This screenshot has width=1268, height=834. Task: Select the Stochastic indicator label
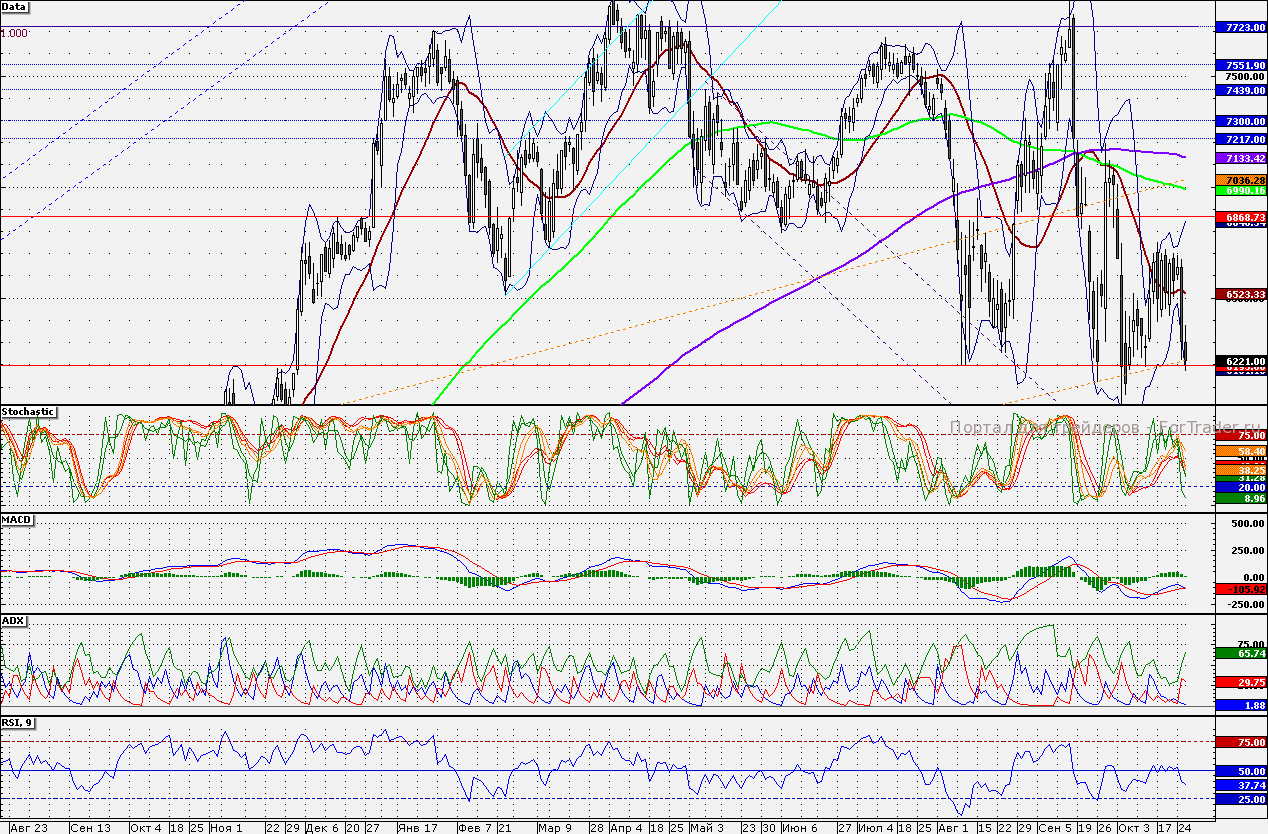click(28, 411)
